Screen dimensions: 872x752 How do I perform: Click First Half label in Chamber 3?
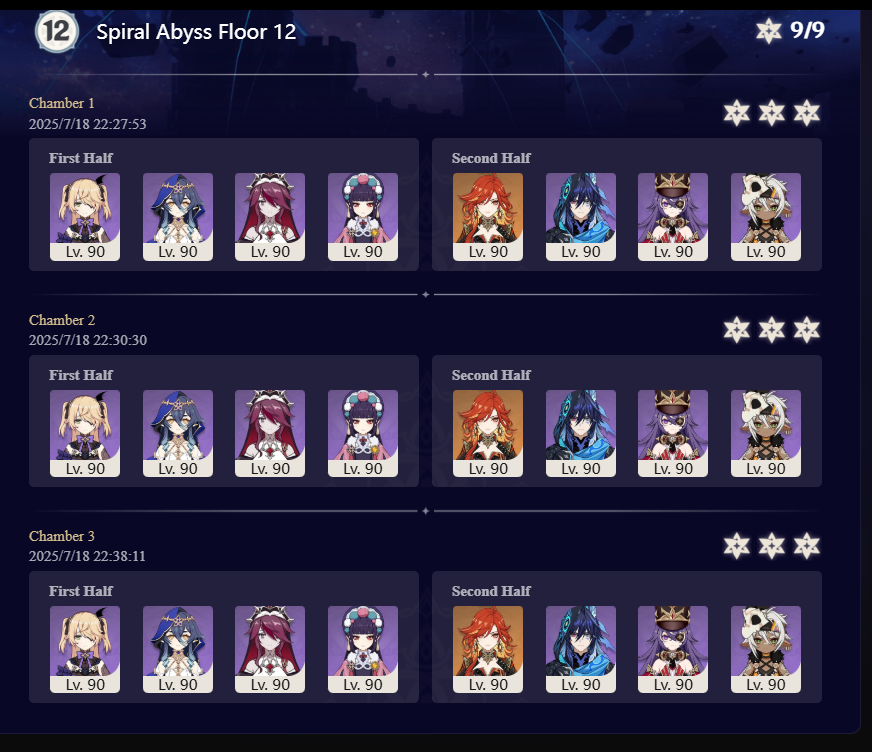[x=81, y=591]
